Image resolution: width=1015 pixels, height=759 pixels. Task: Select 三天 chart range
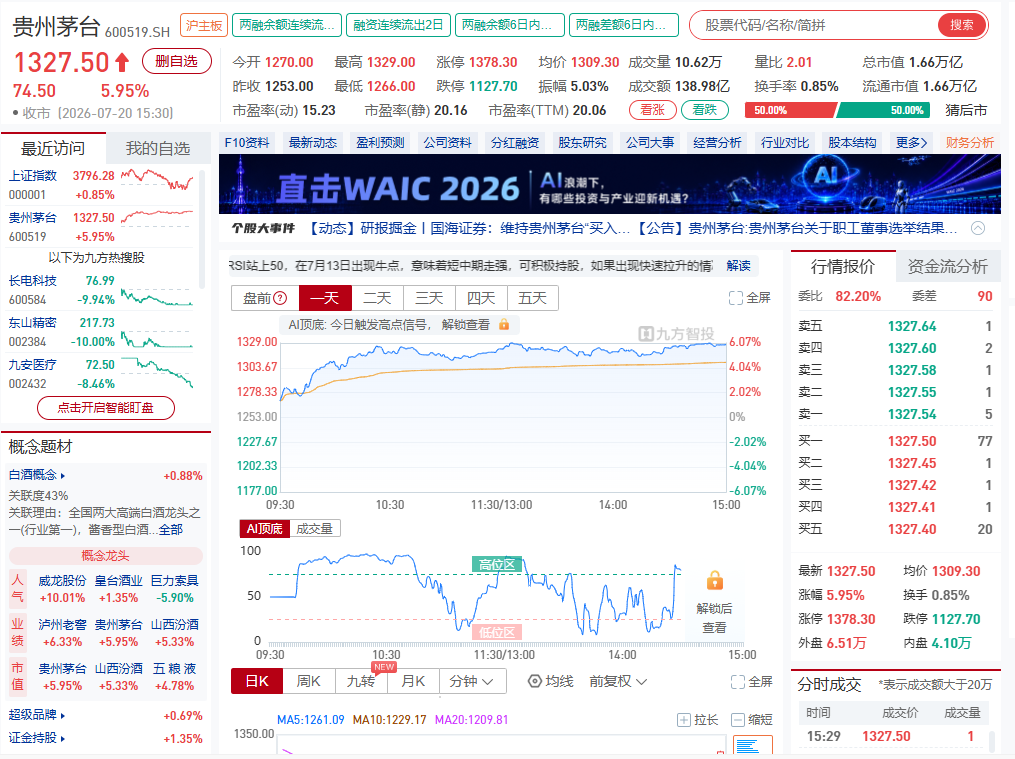point(429,298)
